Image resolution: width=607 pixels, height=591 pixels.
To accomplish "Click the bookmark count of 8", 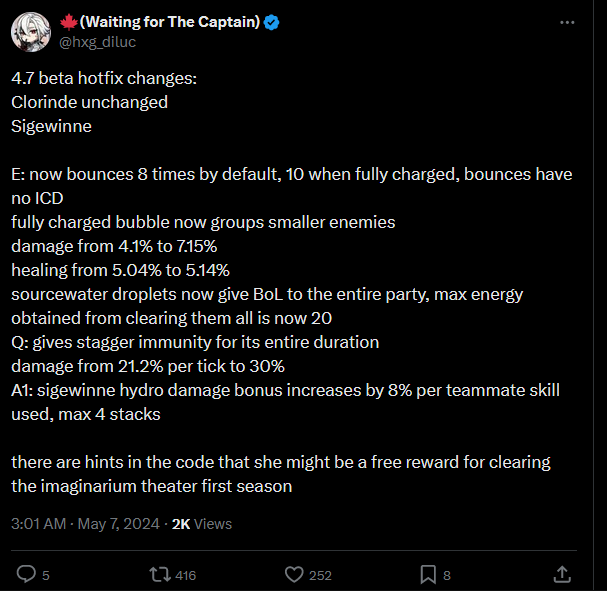I will [447, 575].
